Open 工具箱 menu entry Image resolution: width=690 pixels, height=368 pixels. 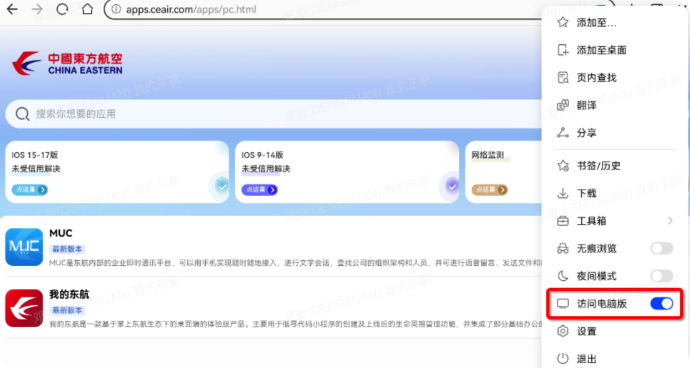coord(615,221)
